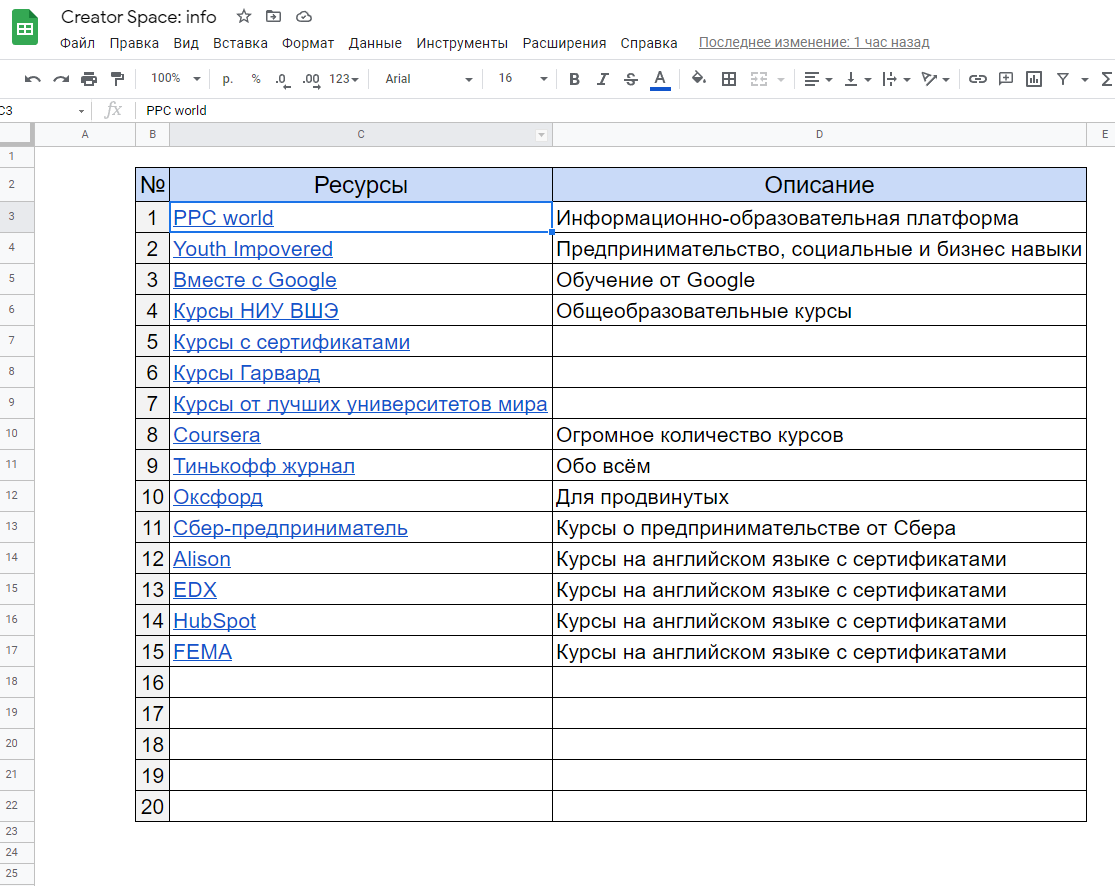The image size is (1115, 886).
Task: Open text rotation dropdown
Action: pos(935,79)
